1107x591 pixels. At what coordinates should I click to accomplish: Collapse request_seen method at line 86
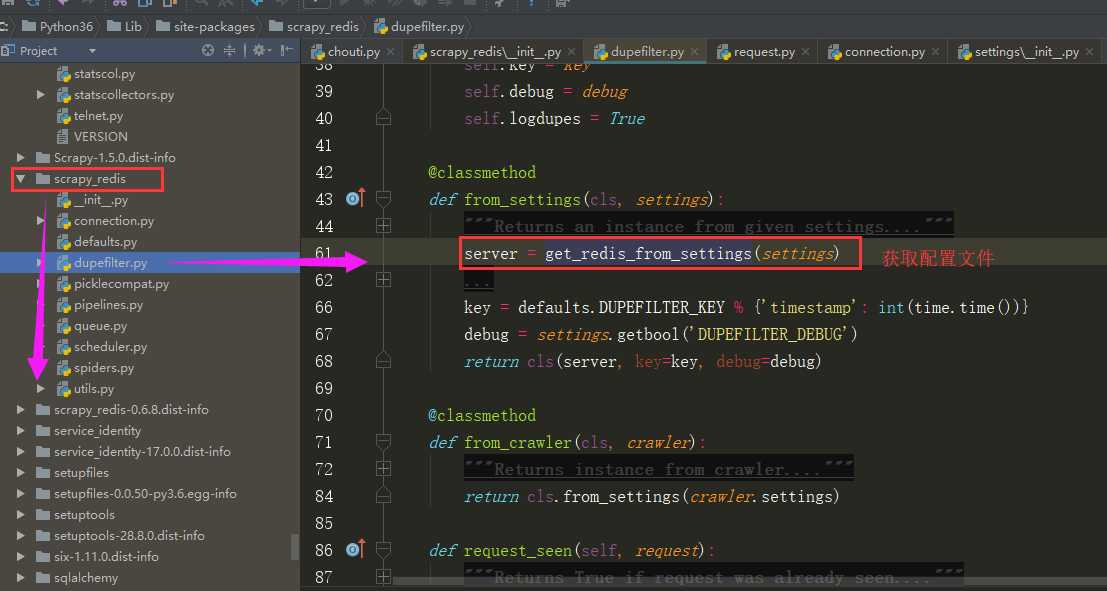383,549
